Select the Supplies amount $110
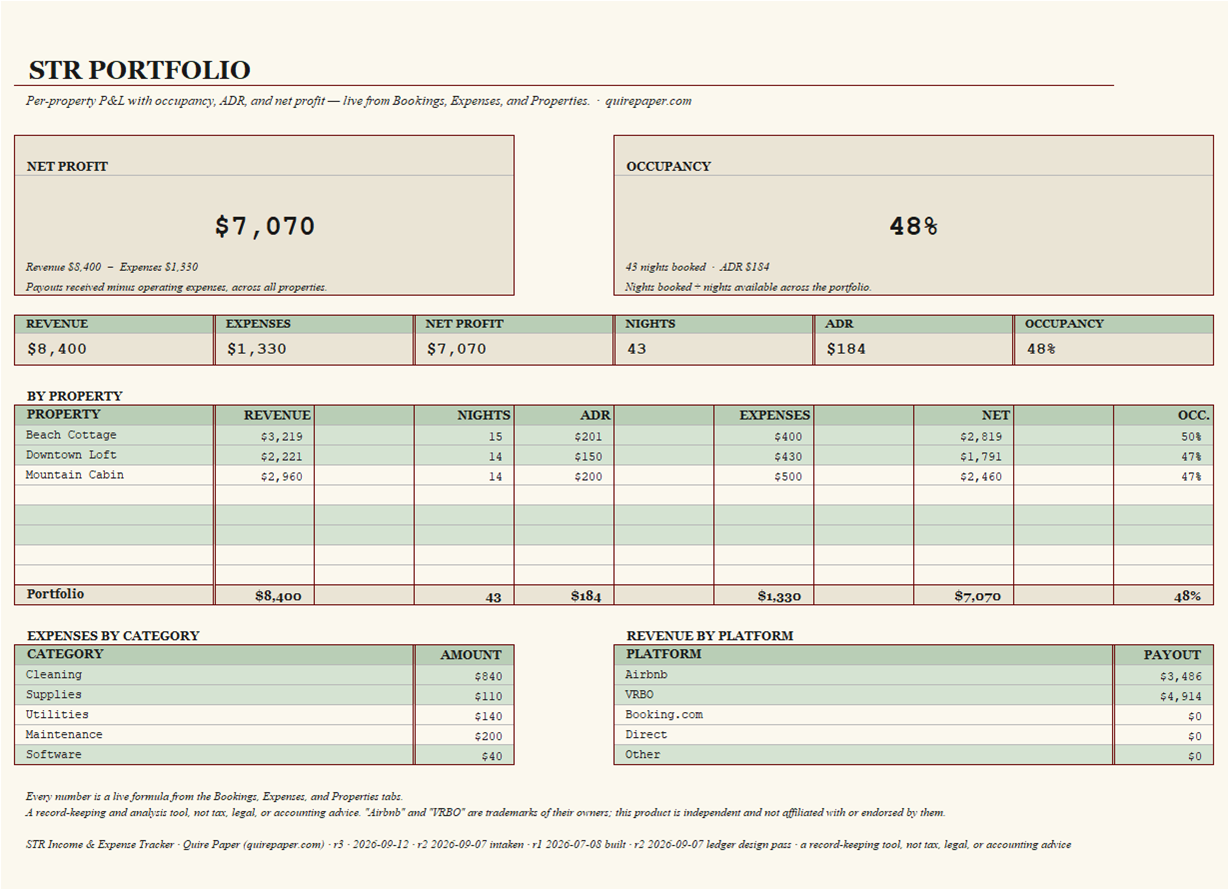Viewport: 1228px width, 889px height. [489, 697]
